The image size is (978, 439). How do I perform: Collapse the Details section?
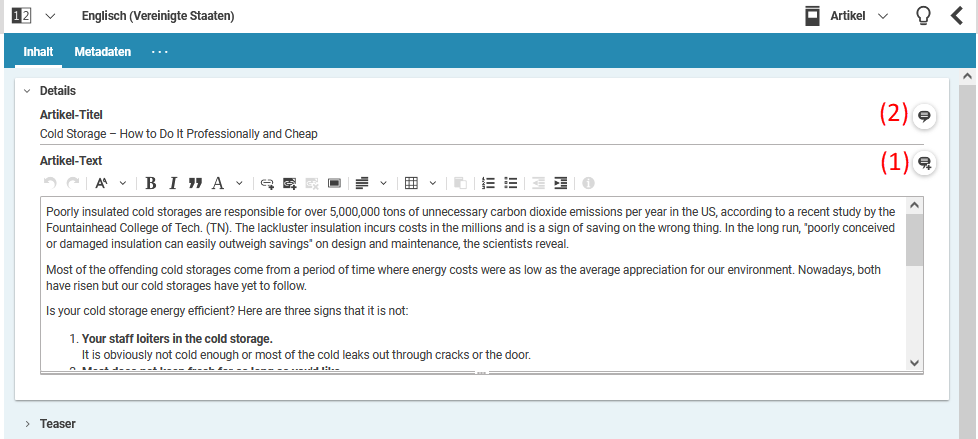[x=27, y=91]
